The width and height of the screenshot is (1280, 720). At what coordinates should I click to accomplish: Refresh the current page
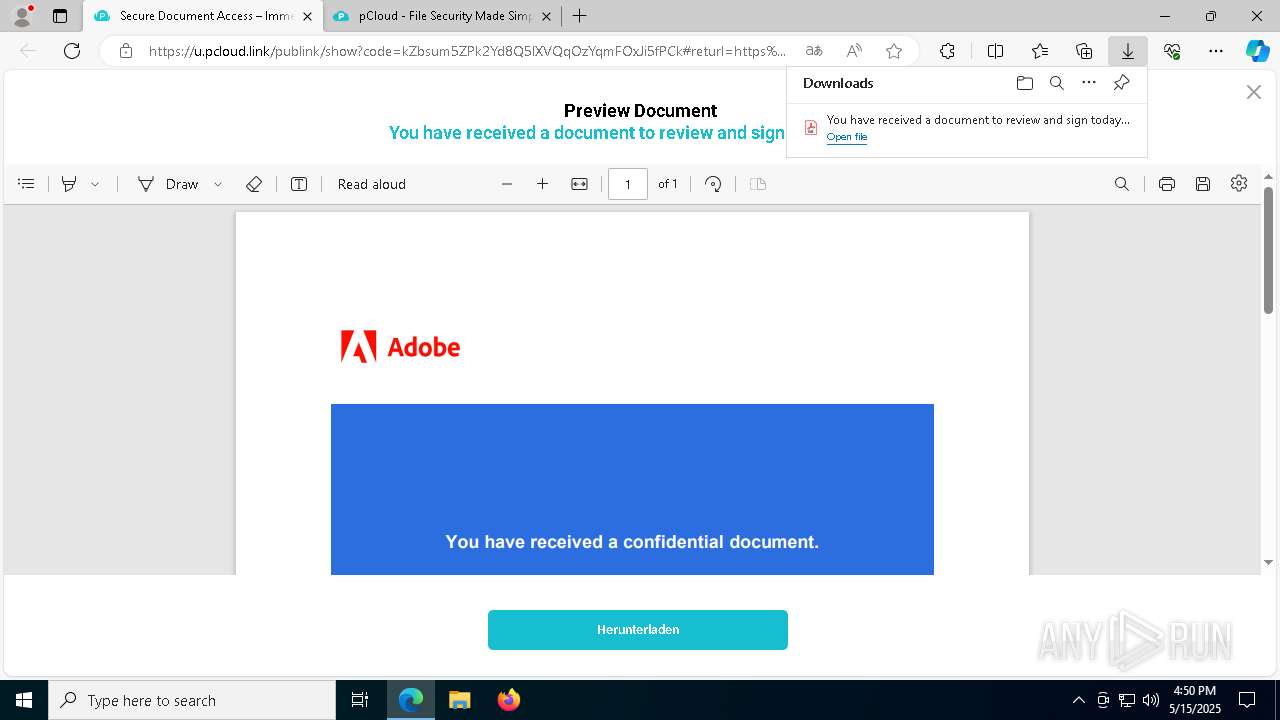(x=72, y=51)
